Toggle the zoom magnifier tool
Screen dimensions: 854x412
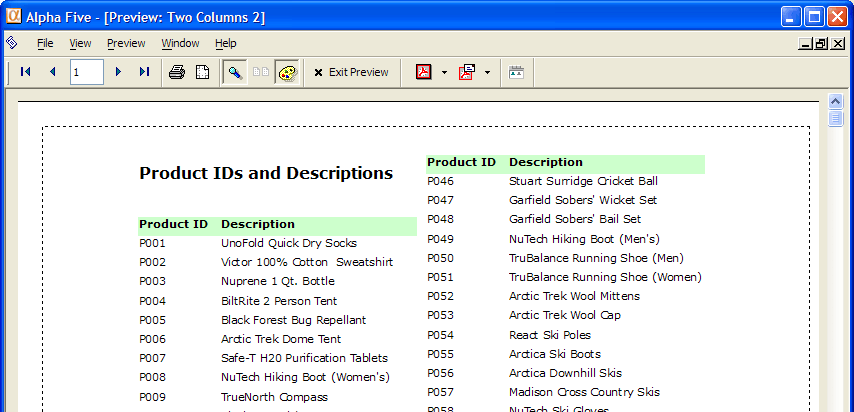tap(235, 72)
